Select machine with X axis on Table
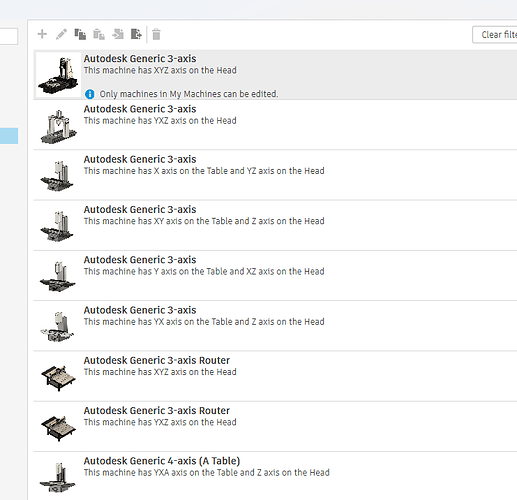Viewport: 517px width, 500px height. [x=275, y=175]
